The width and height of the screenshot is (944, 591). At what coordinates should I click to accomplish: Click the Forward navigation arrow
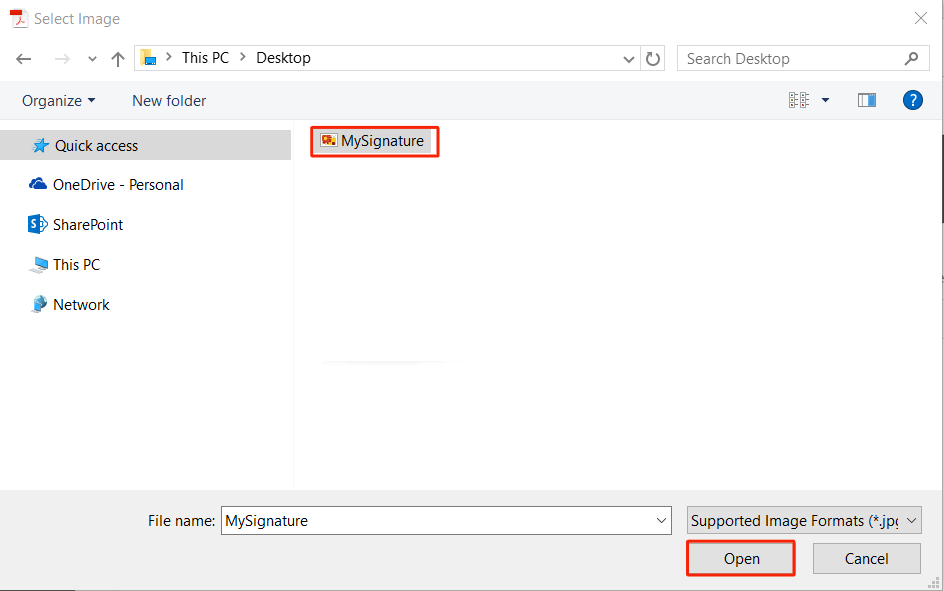[62, 59]
